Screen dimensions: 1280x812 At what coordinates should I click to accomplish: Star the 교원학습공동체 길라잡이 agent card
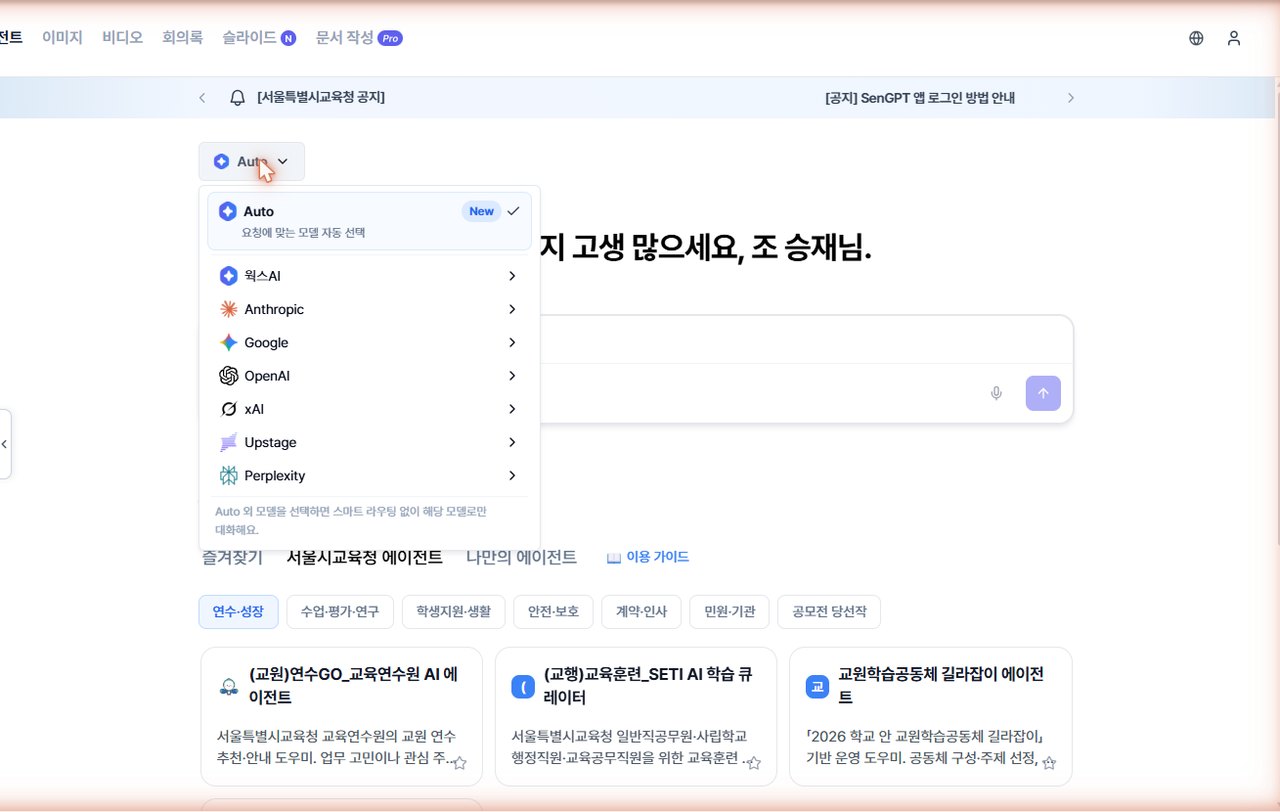coord(1049,763)
